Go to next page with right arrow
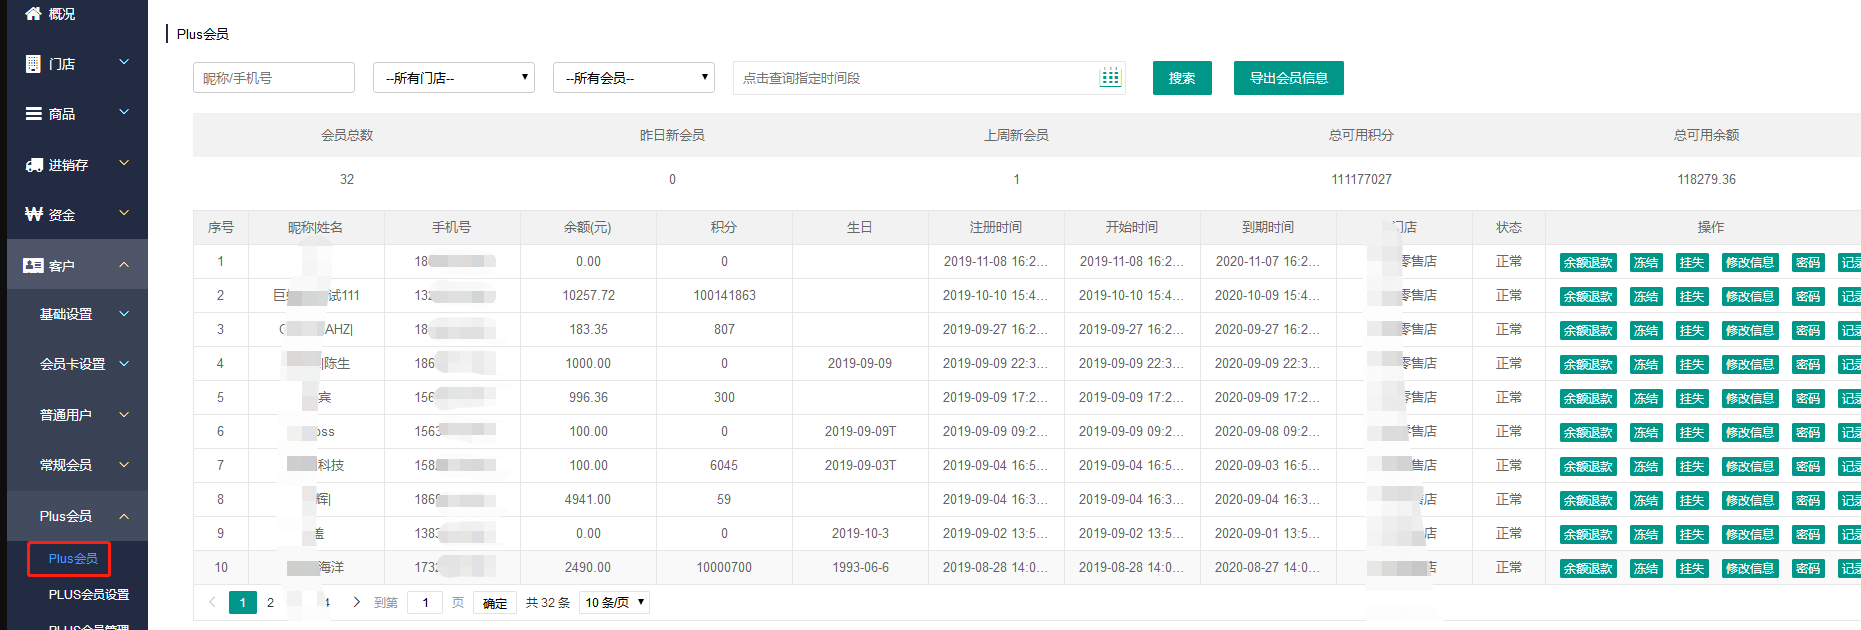Image resolution: width=1861 pixels, height=630 pixels. (x=357, y=602)
